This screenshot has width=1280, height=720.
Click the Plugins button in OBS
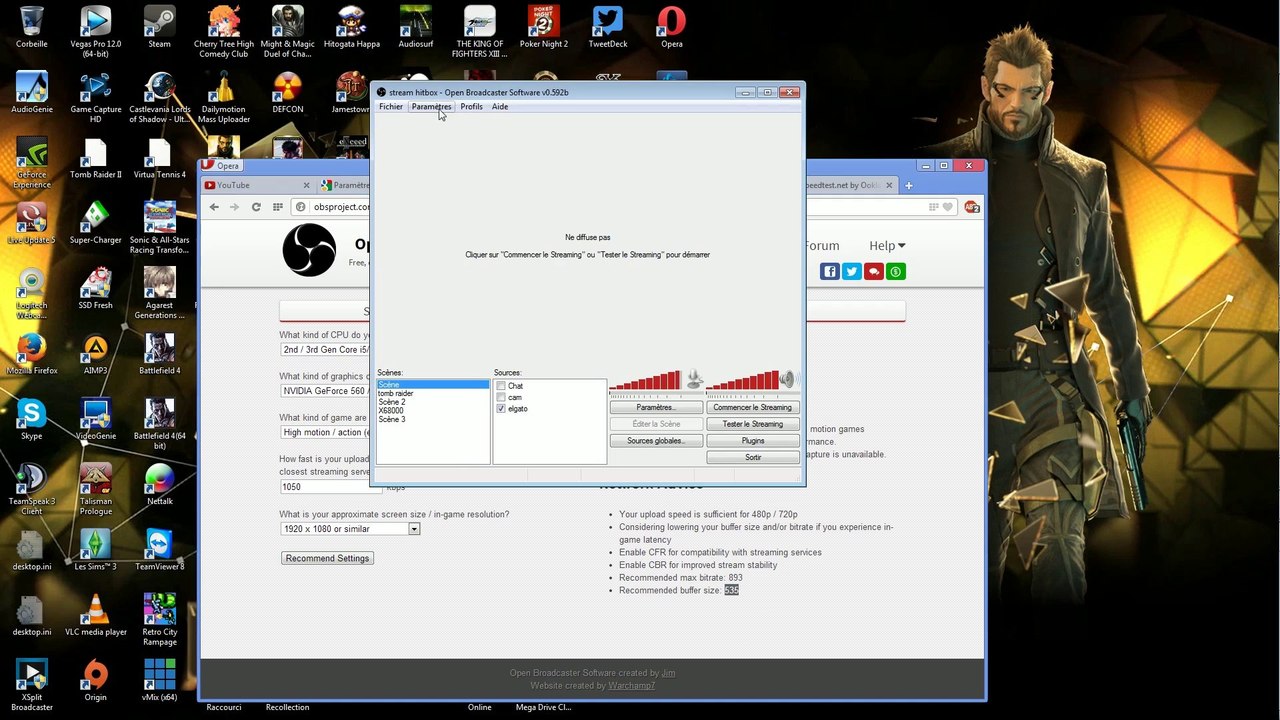753,441
